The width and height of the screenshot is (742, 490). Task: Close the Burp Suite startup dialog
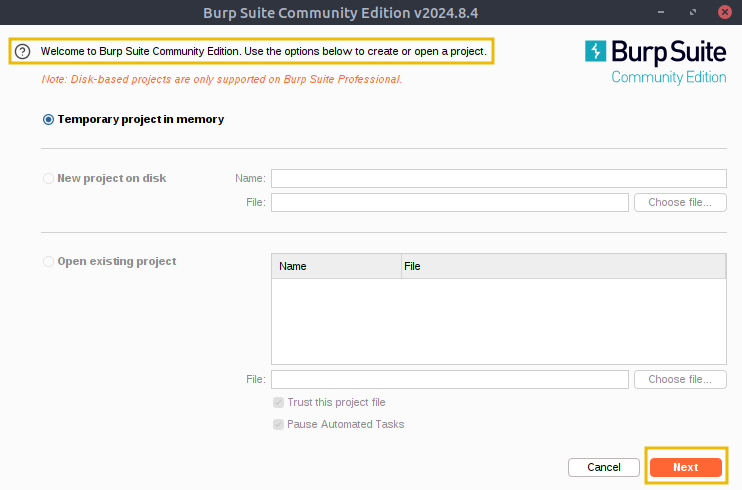pyautogui.click(x=724, y=12)
